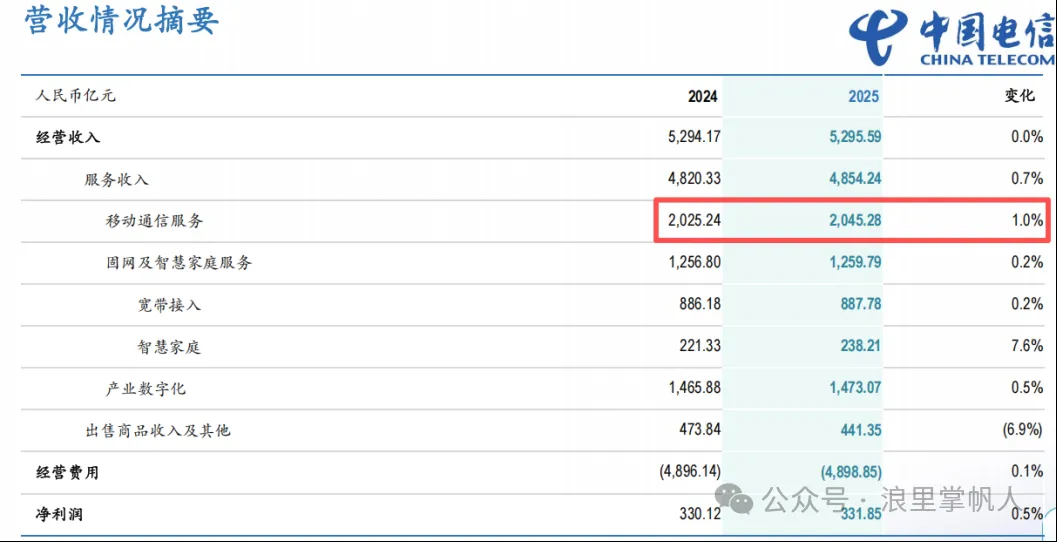Select the 0.7% change for 服务收入
1057x542 pixels.
tap(1027, 179)
